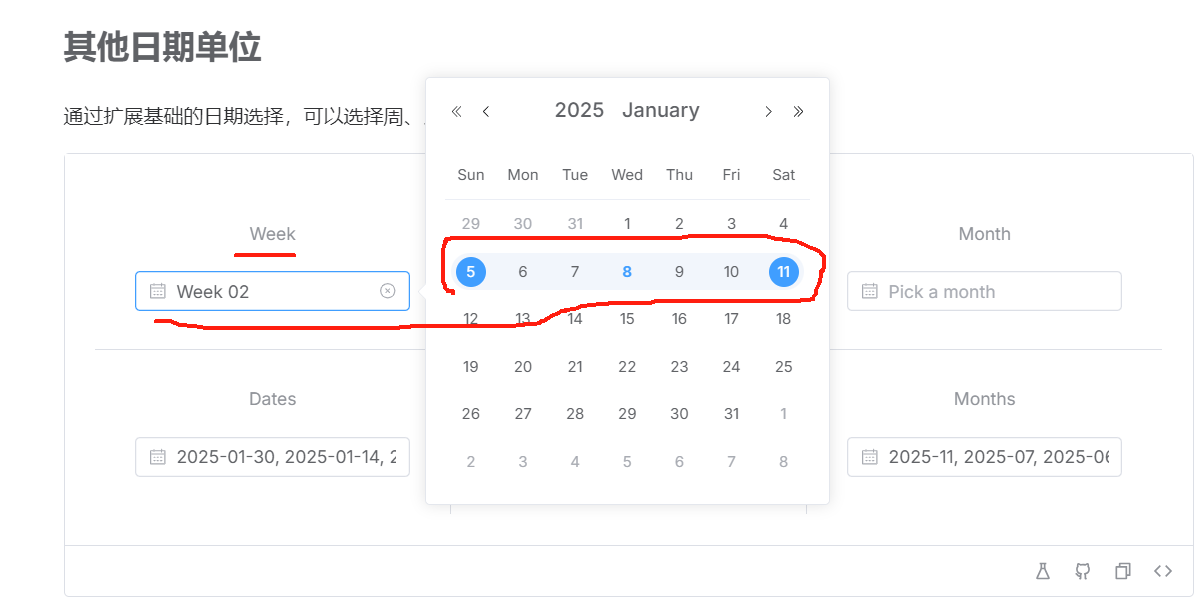Open the flask playground icon
Image resolution: width=1199 pixels, height=612 pixels.
tap(1042, 571)
